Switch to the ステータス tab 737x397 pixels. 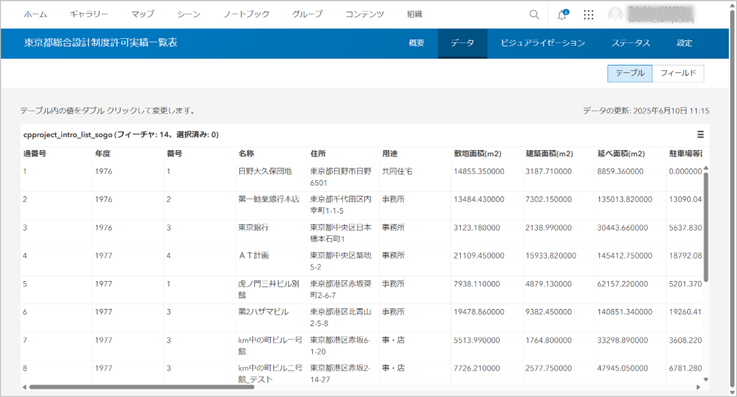pyautogui.click(x=631, y=43)
